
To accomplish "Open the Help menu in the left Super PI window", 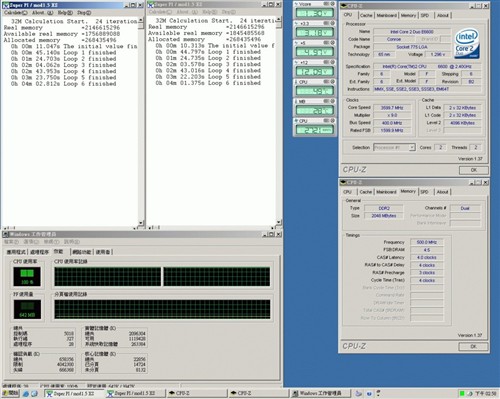I will 65,13.
